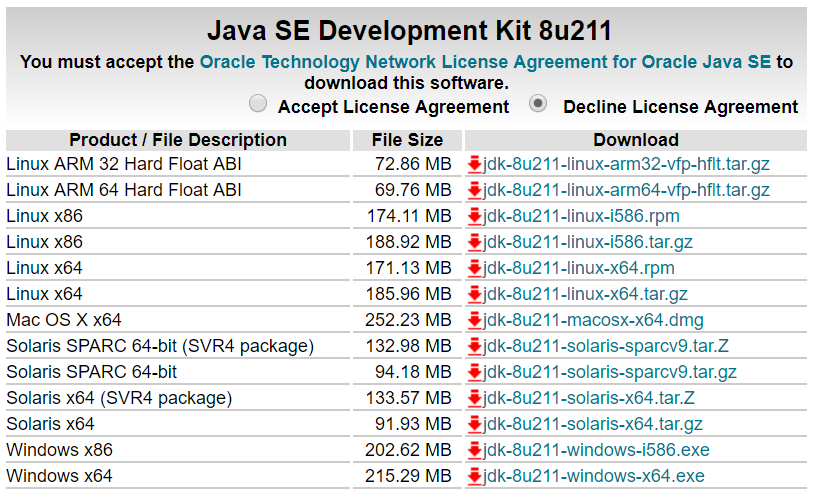Image resolution: width=826 pixels, height=504 pixels.
Task: Click the 185.96 MB file size cell
Action: pyautogui.click(x=409, y=294)
